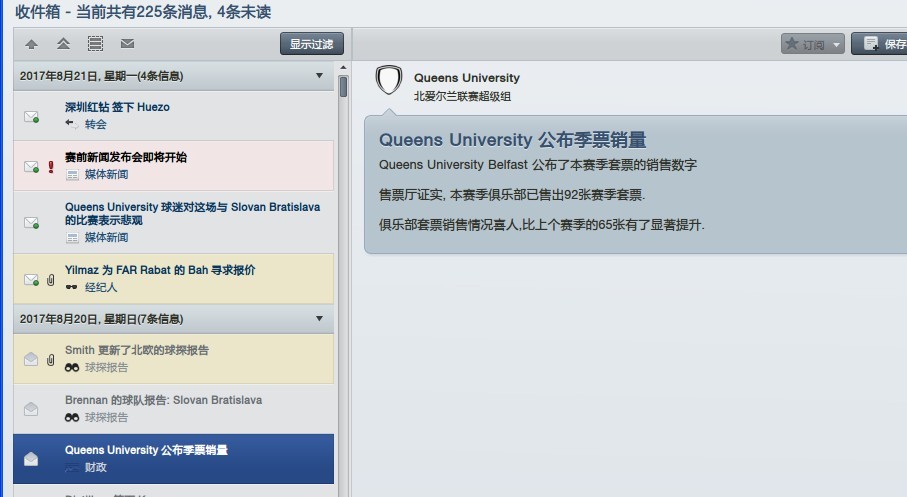Click the 转会 transfer arrows icon

coord(72,124)
